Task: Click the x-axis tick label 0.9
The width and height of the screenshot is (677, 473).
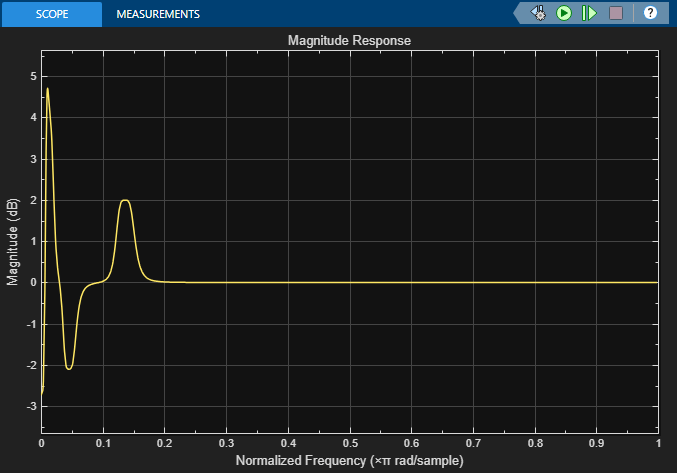Action: pyautogui.click(x=596, y=442)
